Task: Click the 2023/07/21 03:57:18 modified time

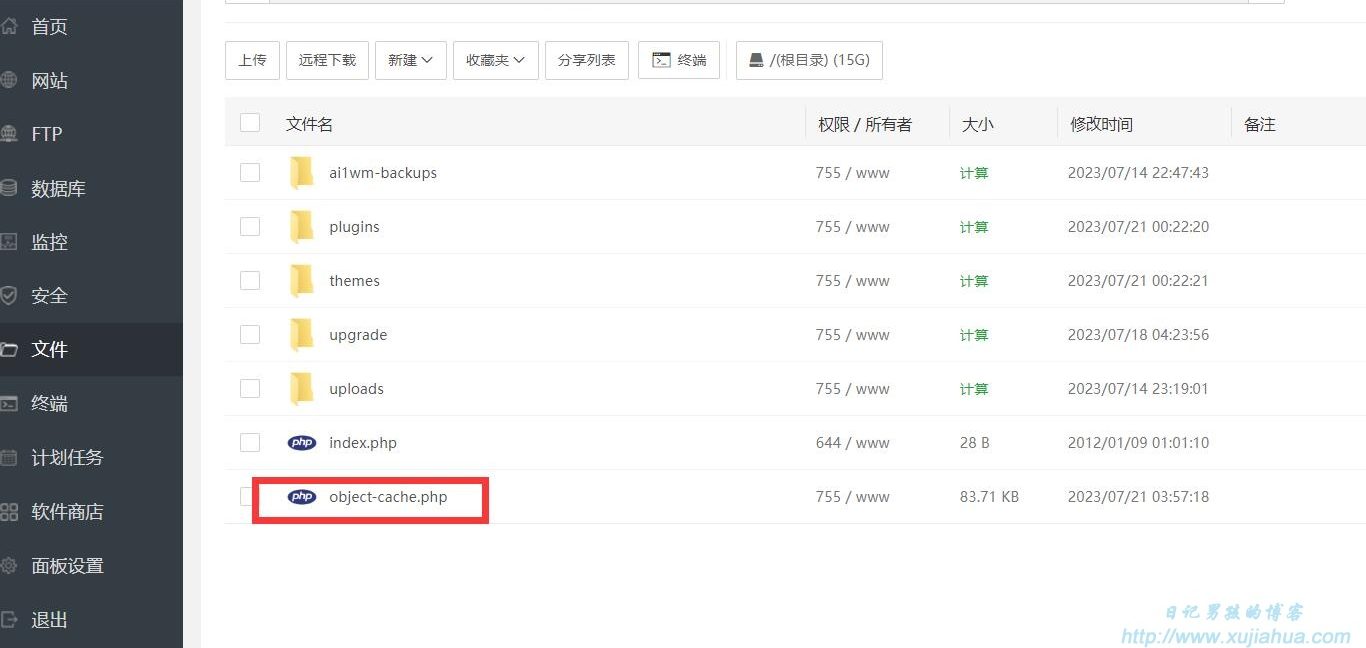Action: tap(1138, 497)
